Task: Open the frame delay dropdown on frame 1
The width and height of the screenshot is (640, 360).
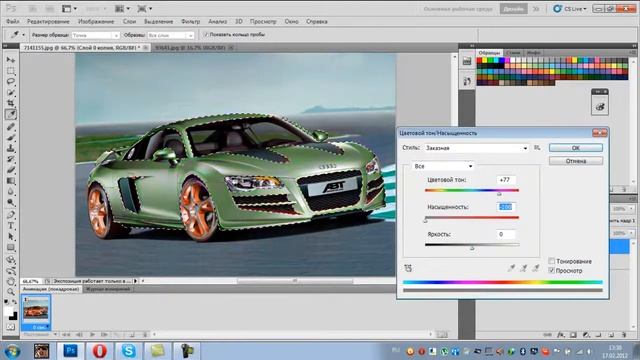Action: point(40,327)
